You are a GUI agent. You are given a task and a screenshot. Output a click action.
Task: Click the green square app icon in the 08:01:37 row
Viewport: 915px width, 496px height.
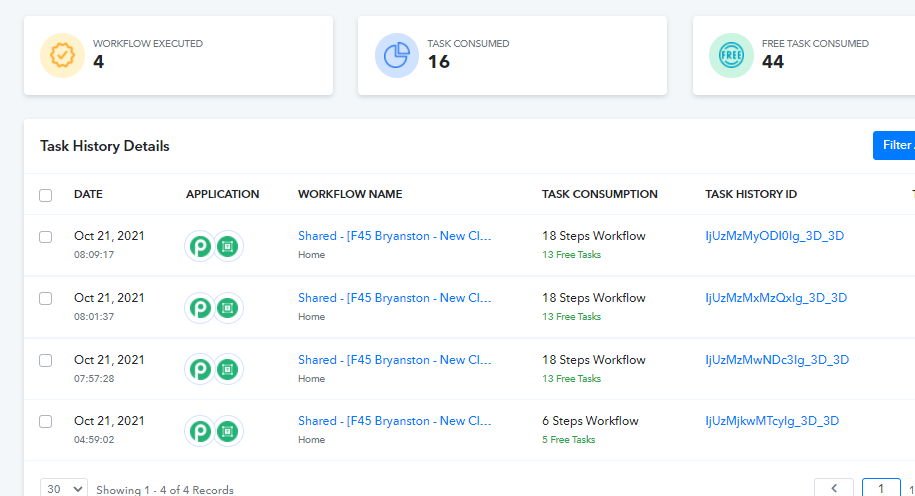click(228, 308)
